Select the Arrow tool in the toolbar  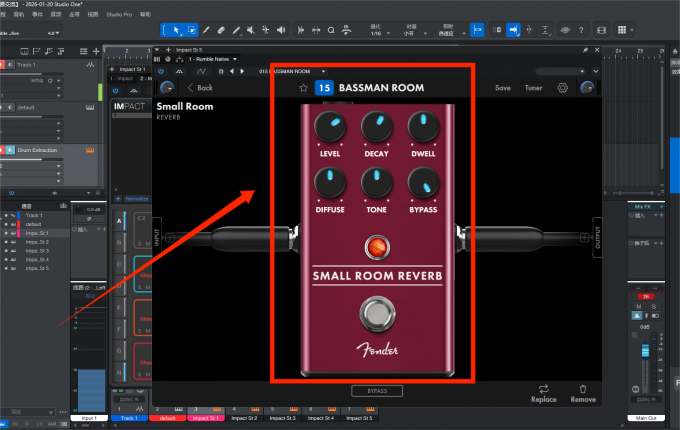click(176, 30)
